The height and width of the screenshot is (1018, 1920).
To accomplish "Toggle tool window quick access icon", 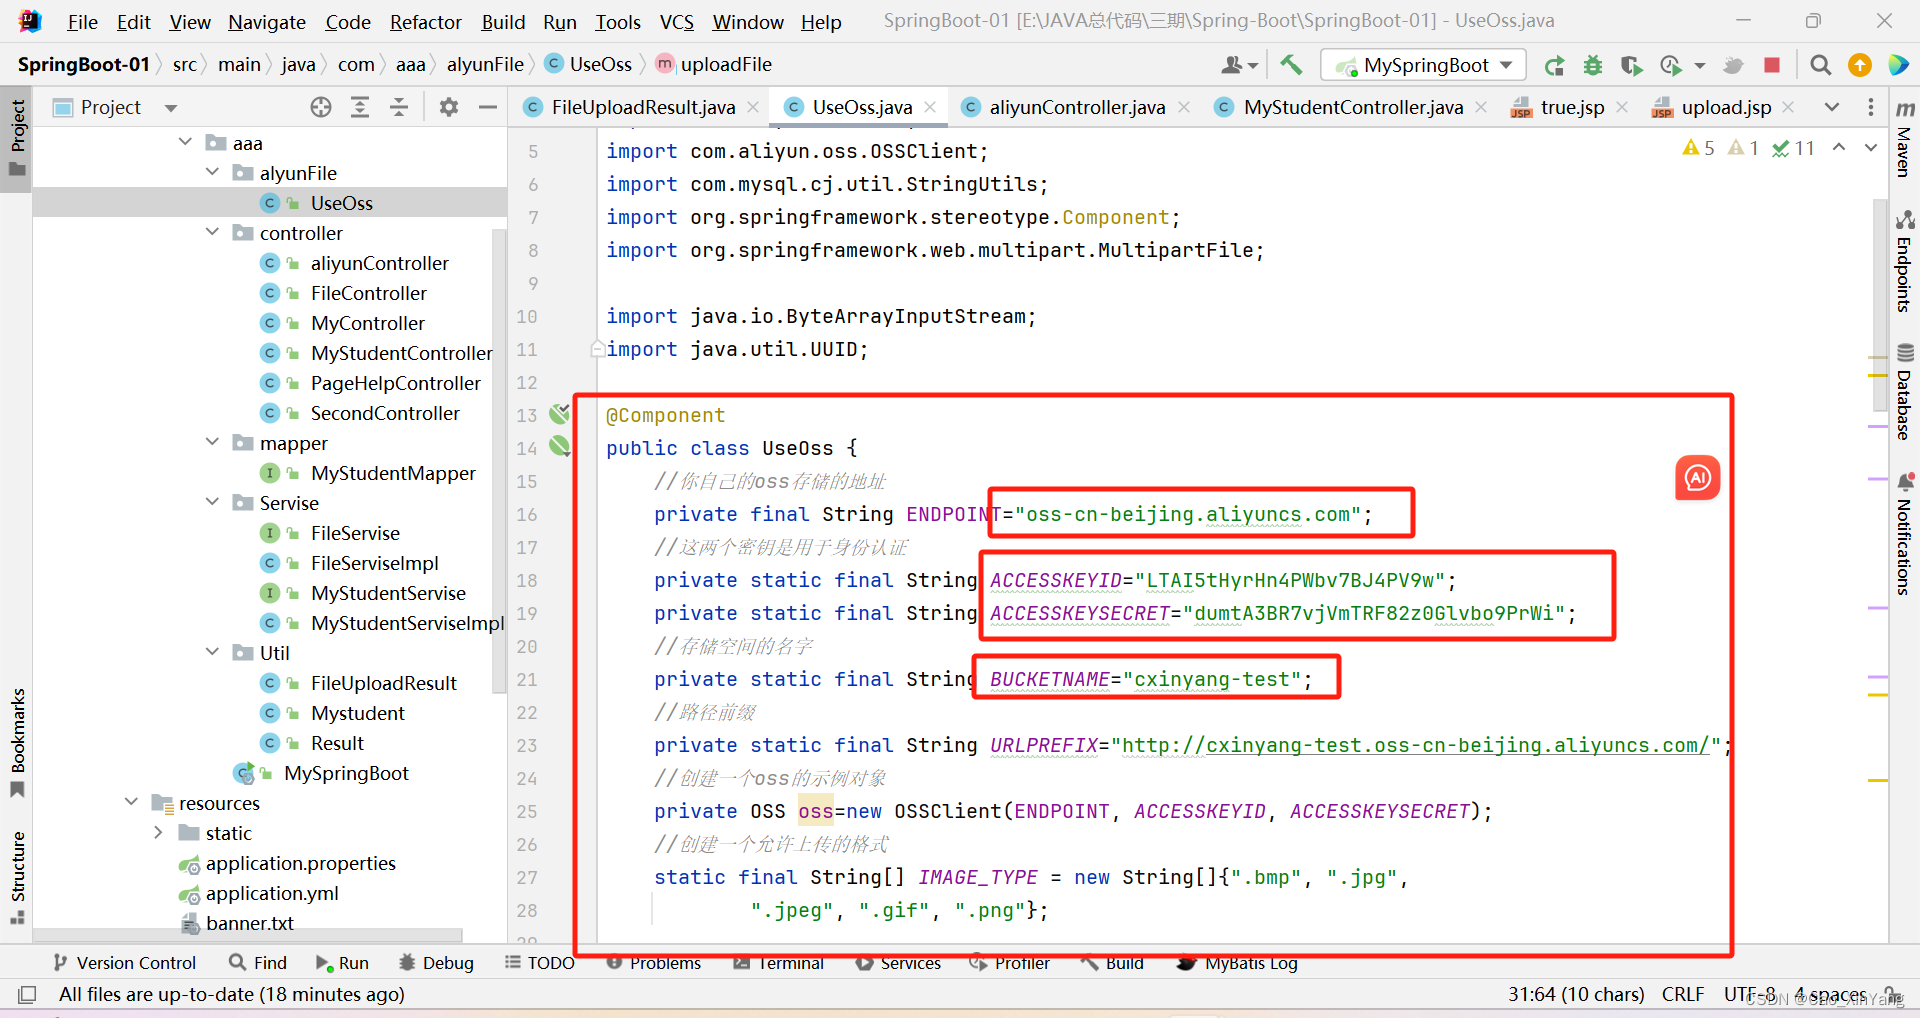I will click(x=27, y=994).
